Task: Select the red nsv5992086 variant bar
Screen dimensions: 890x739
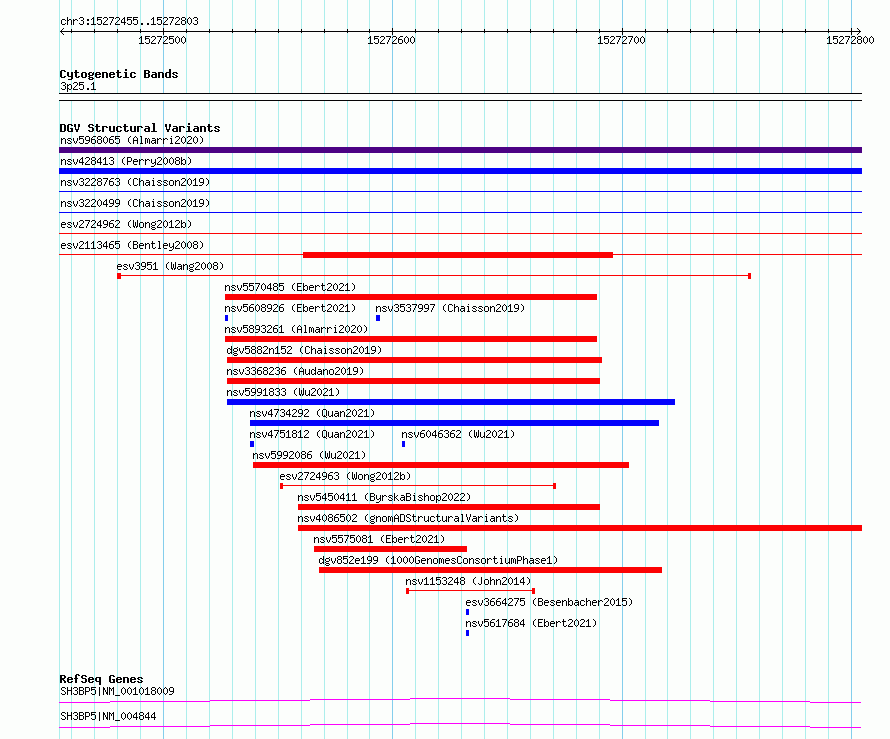Action: click(441, 465)
